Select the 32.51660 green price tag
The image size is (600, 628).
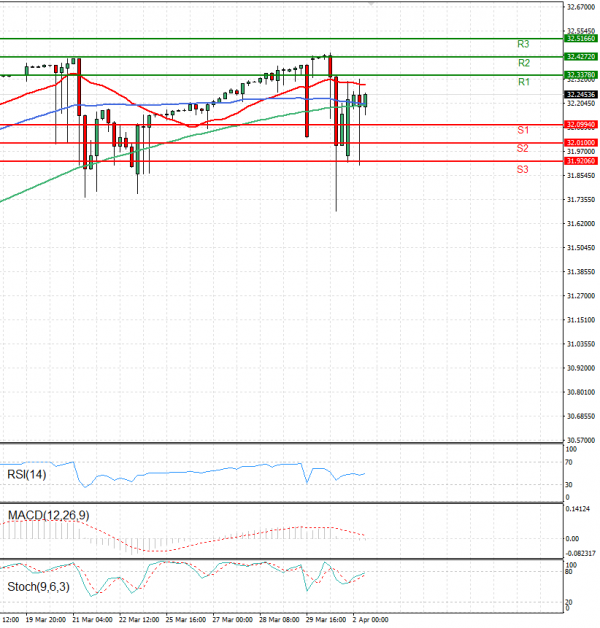[x=581, y=38]
